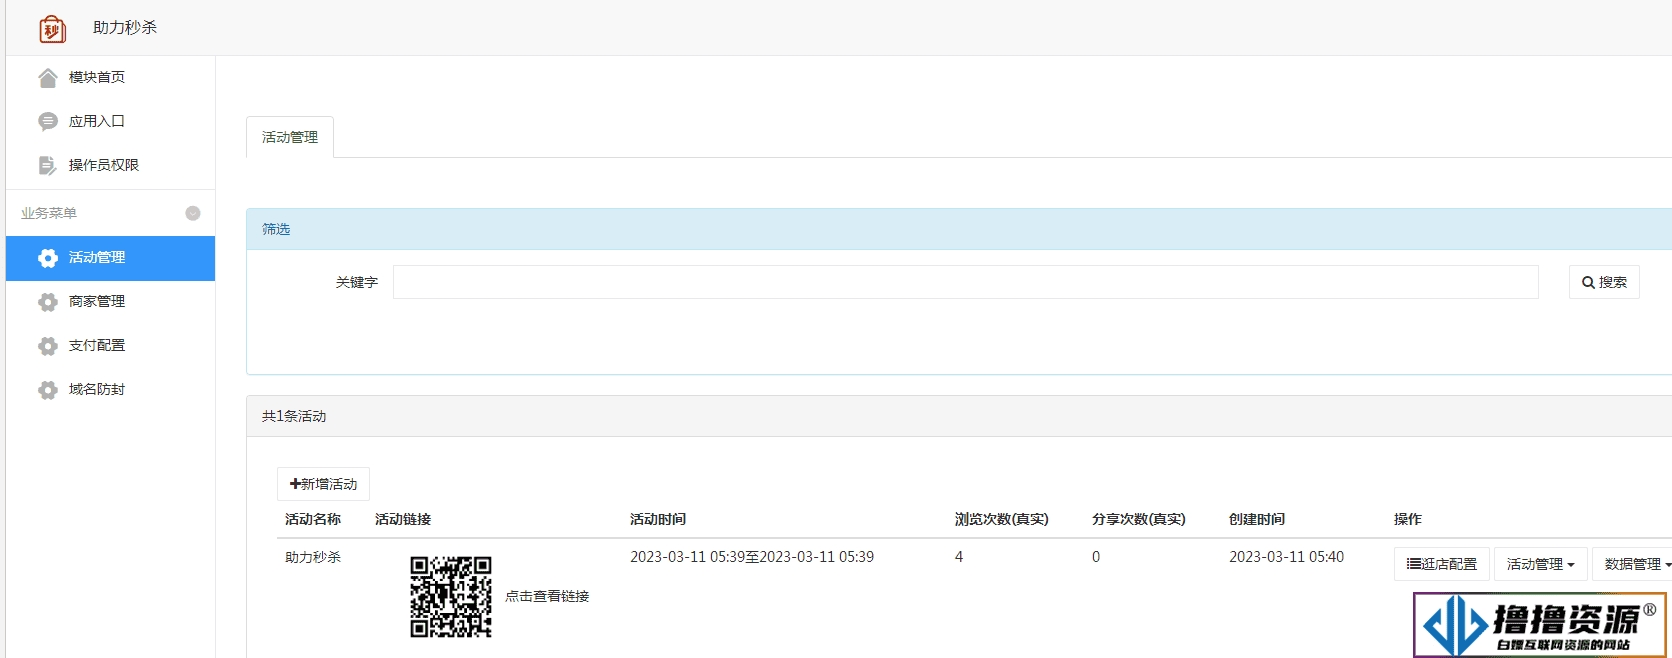This screenshot has height=658, width=1672.
Task: Click the gear icon beside 商家管理
Action: pos(48,302)
